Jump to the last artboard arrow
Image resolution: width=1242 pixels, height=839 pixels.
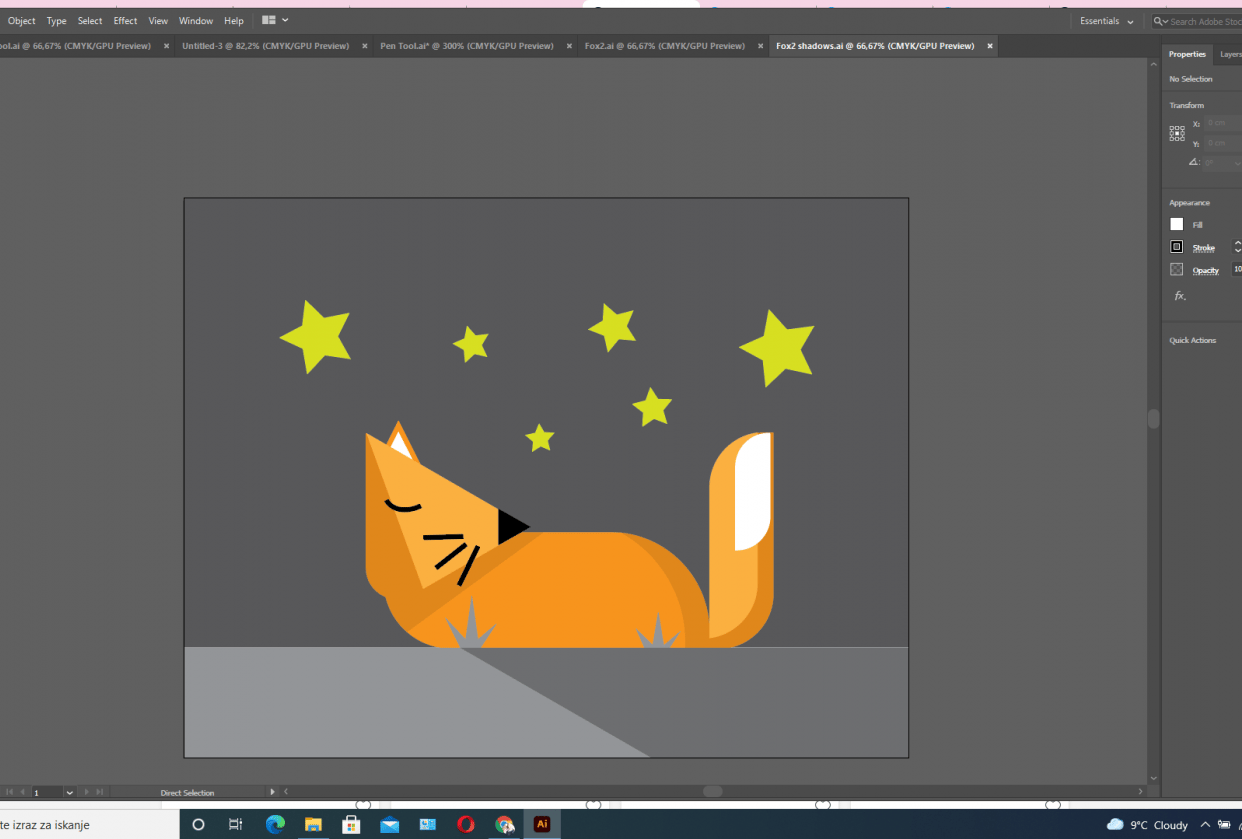pos(98,792)
